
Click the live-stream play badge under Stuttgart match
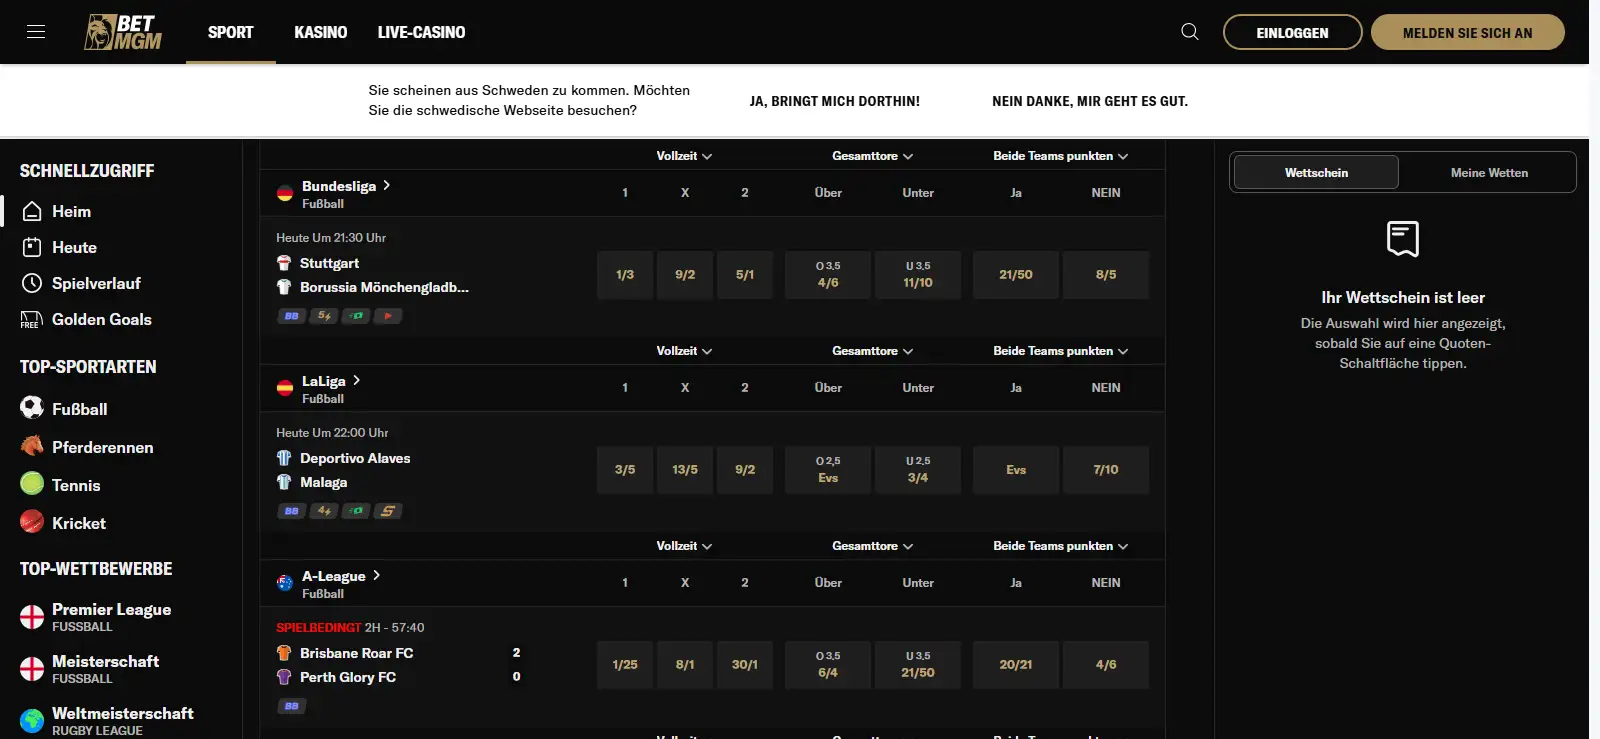(388, 316)
